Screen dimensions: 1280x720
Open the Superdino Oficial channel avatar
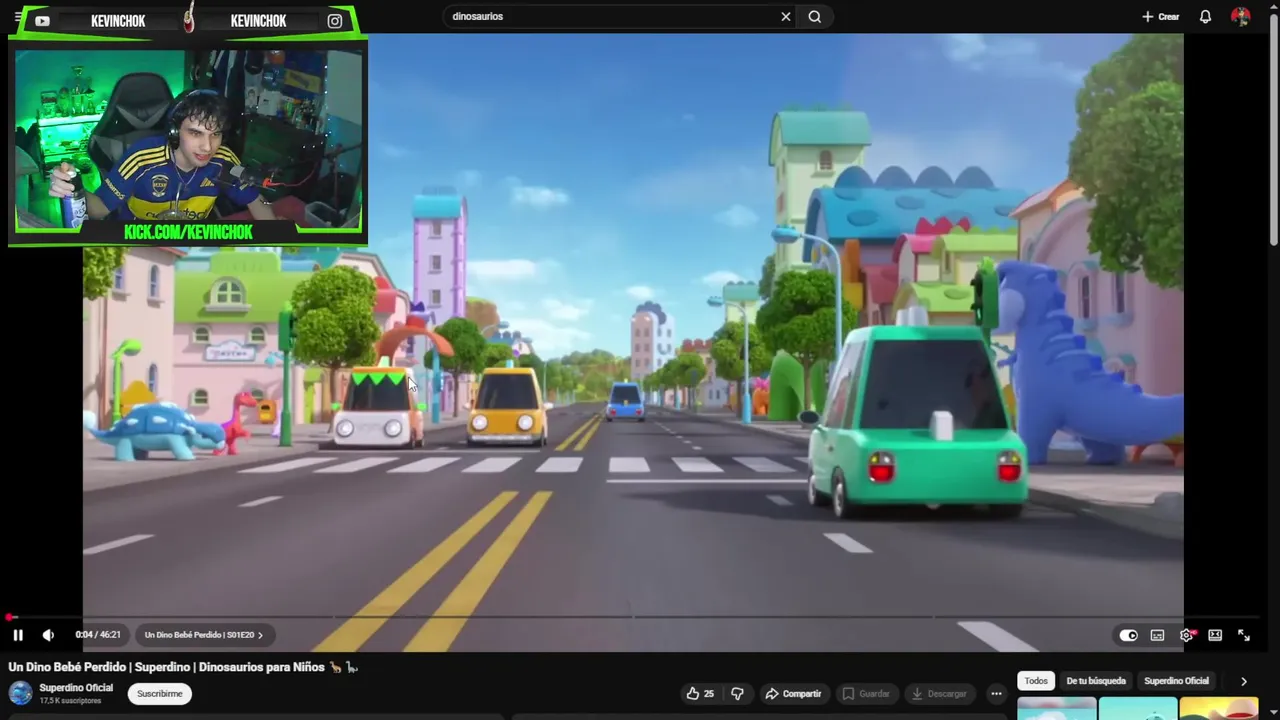coord(20,693)
